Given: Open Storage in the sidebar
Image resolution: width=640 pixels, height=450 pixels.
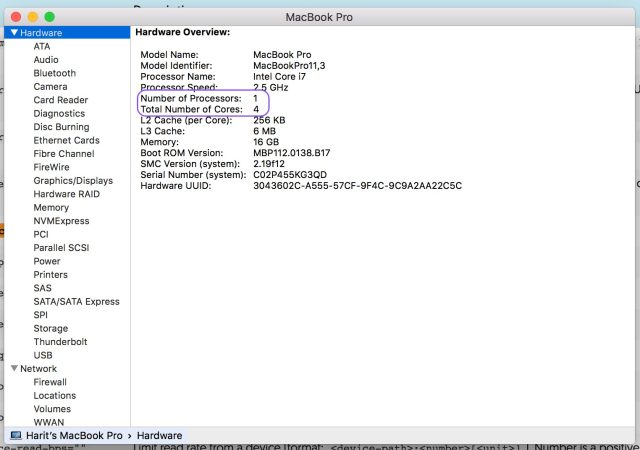Looking at the screenshot, I should pos(51,329).
